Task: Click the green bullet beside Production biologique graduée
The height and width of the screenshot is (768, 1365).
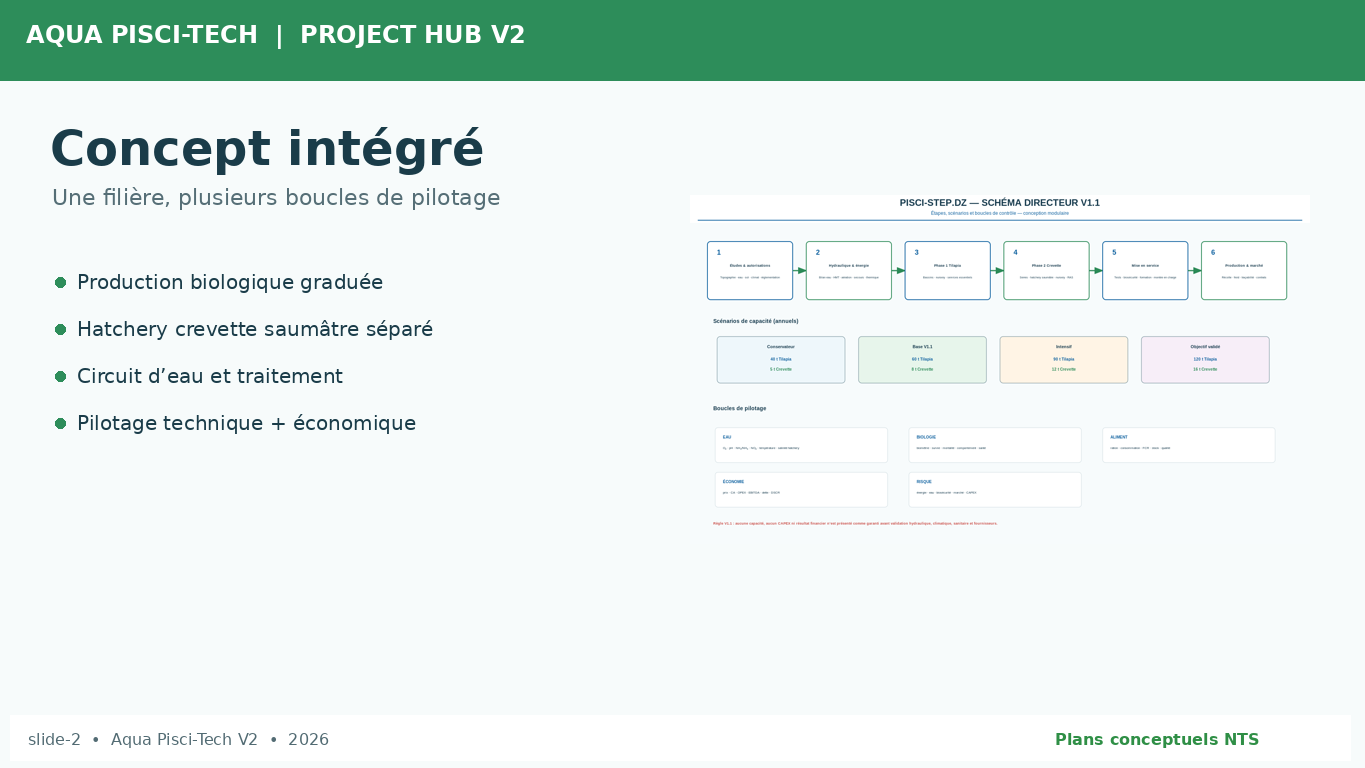Action: point(60,283)
